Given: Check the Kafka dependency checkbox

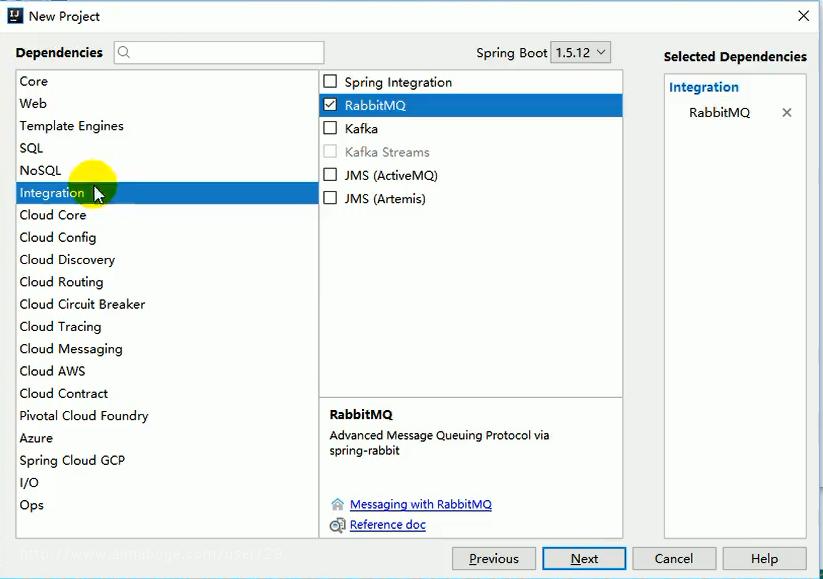Looking at the screenshot, I should coord(330,128).
